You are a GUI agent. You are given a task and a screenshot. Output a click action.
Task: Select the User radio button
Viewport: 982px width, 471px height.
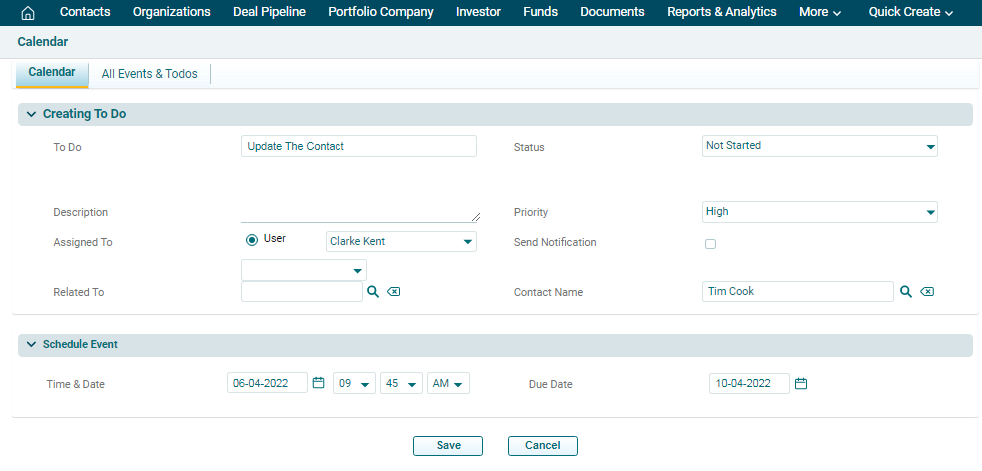[x=252, y=240]
